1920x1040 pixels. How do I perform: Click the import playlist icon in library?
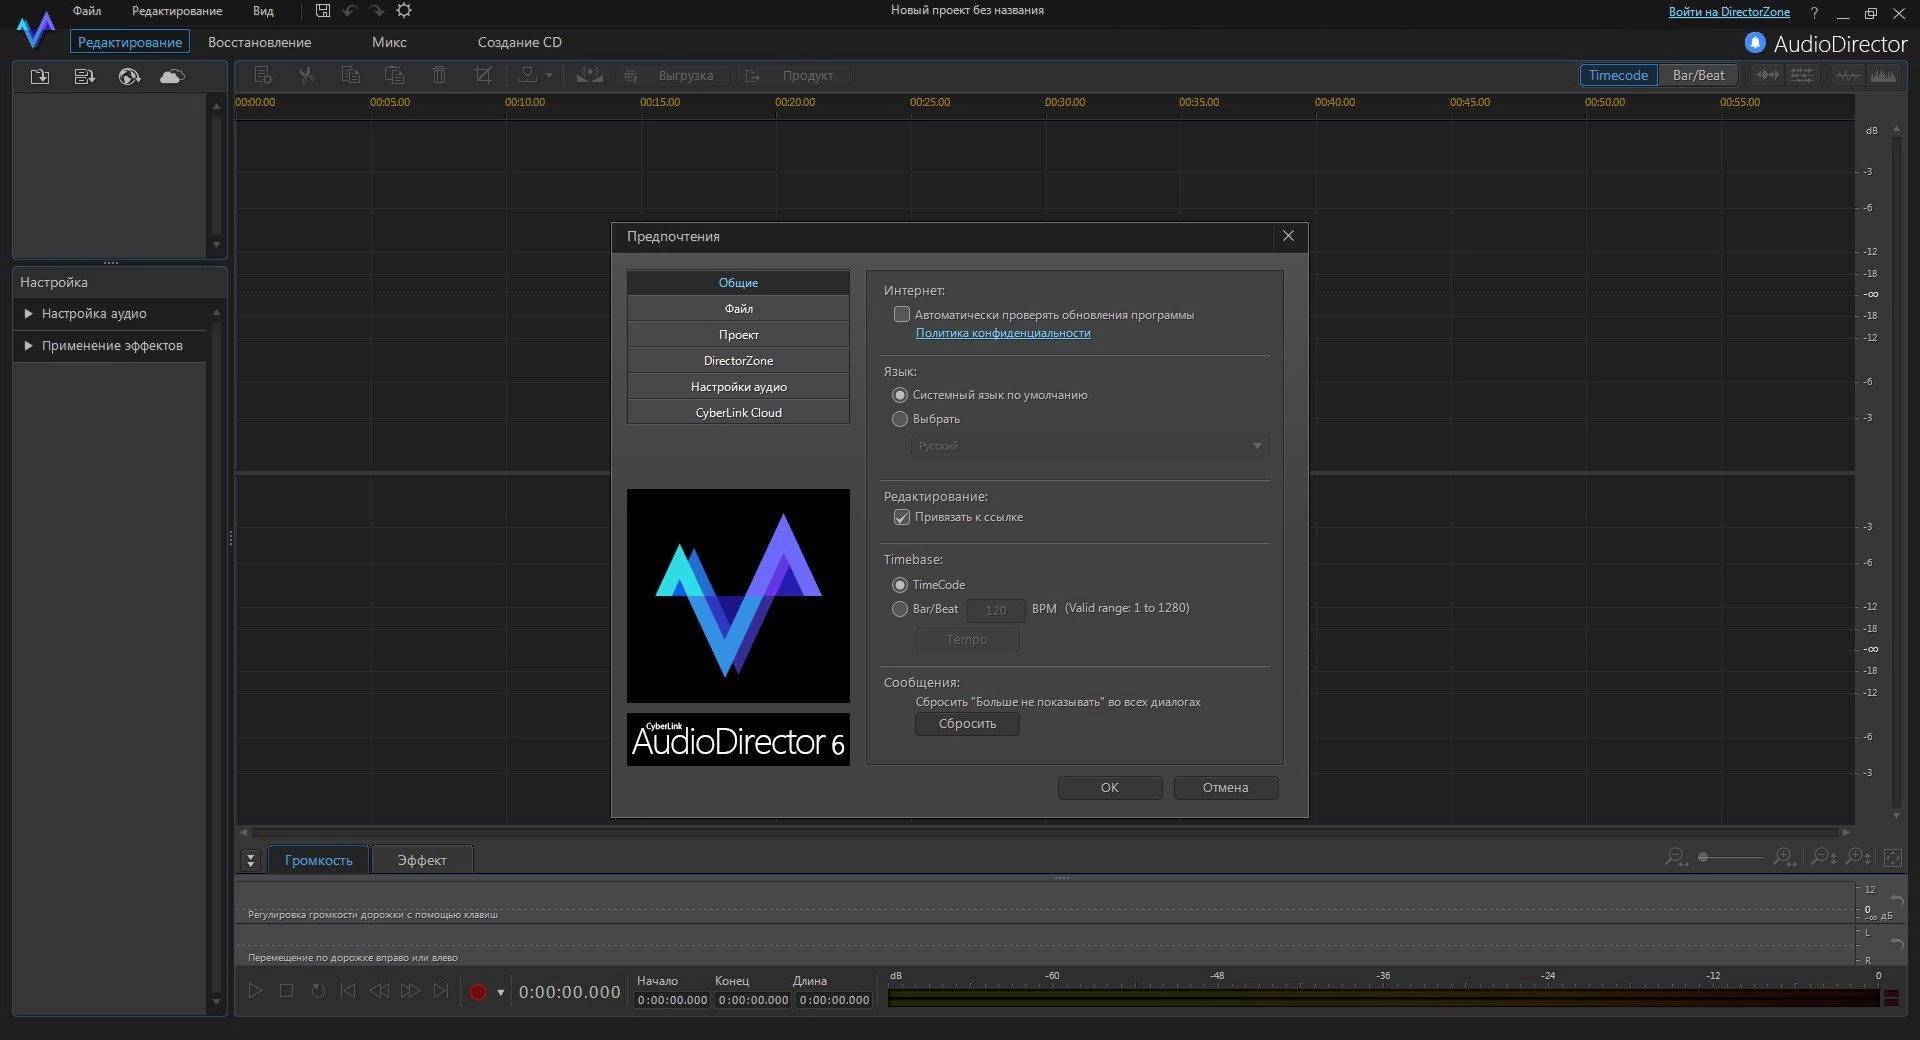click(85, 76)
